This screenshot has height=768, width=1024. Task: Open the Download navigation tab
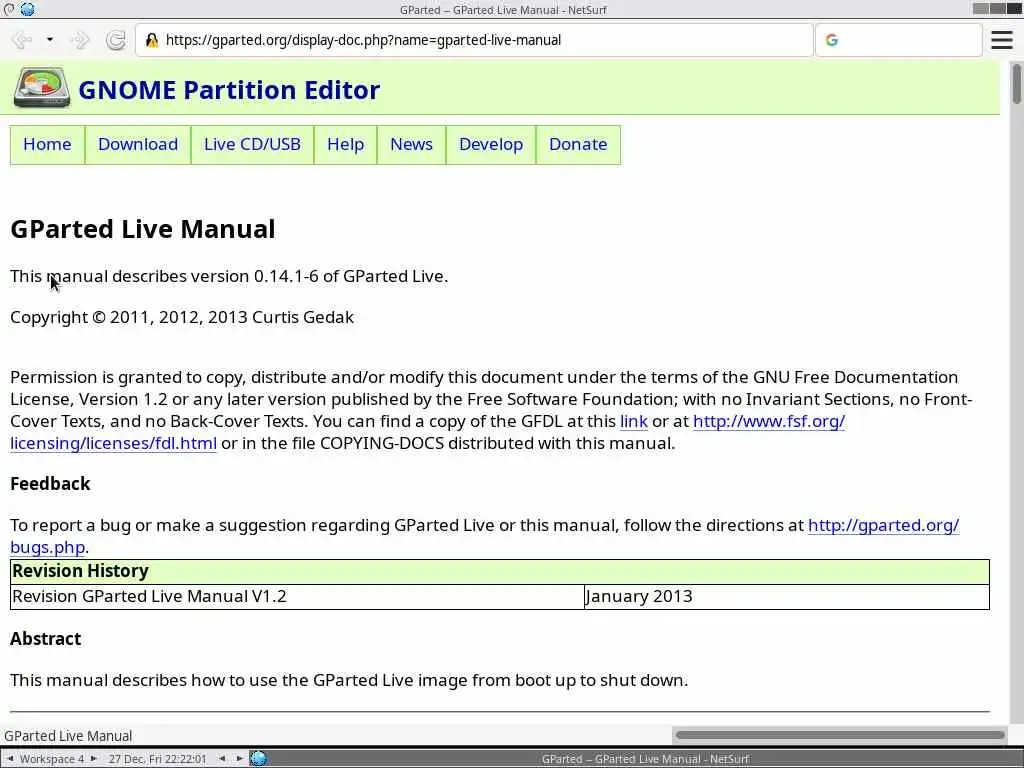[x=138, y=144]
